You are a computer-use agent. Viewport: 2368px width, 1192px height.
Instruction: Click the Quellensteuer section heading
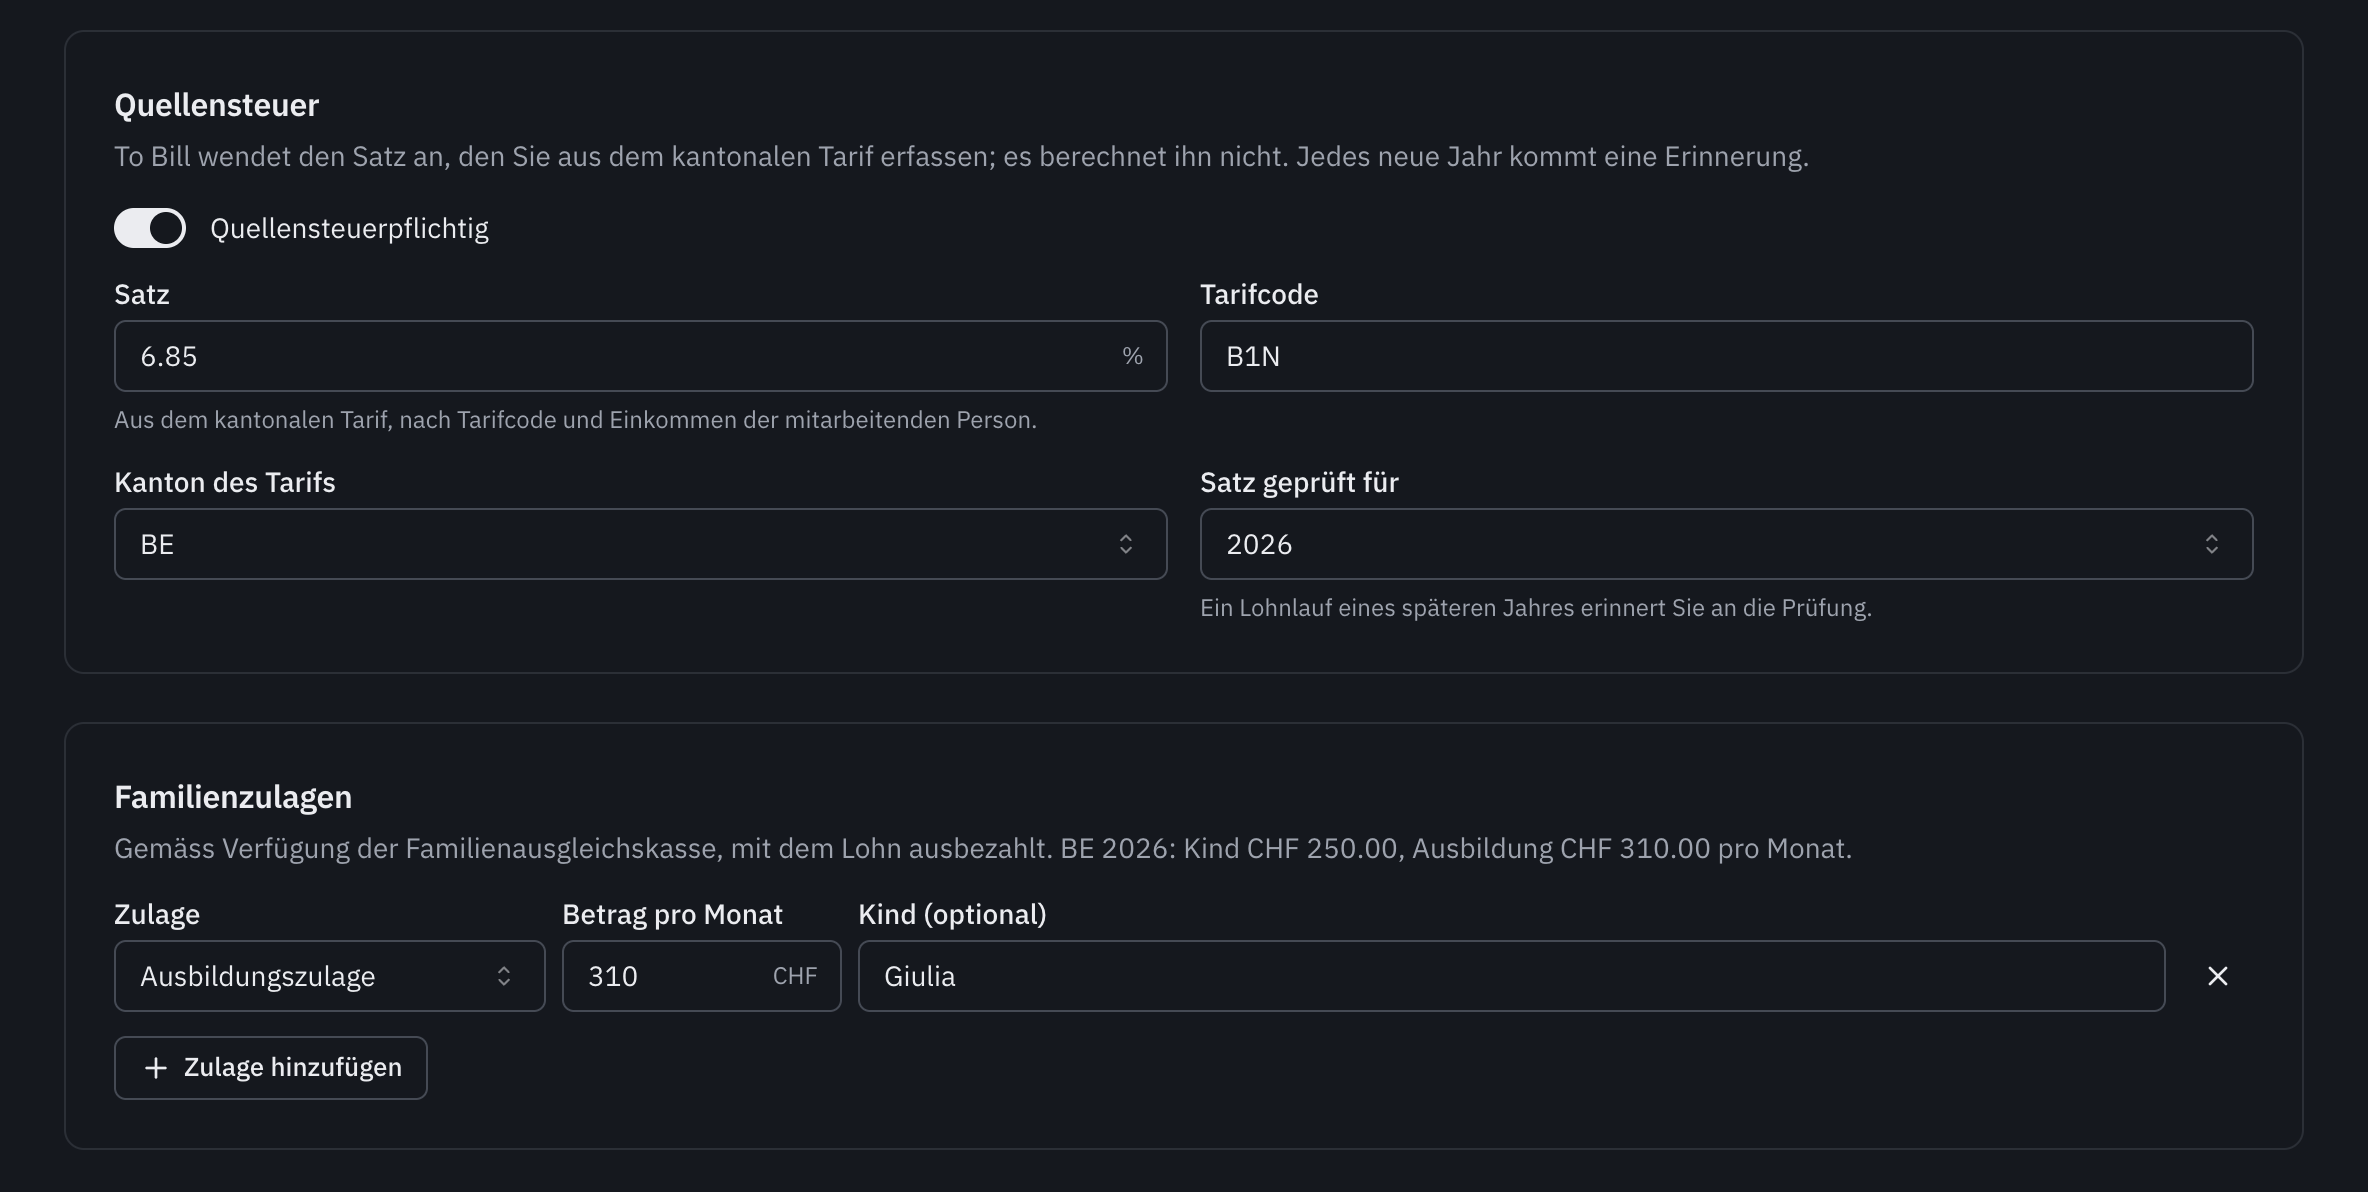pyautogui.click(x=216, y=105)
